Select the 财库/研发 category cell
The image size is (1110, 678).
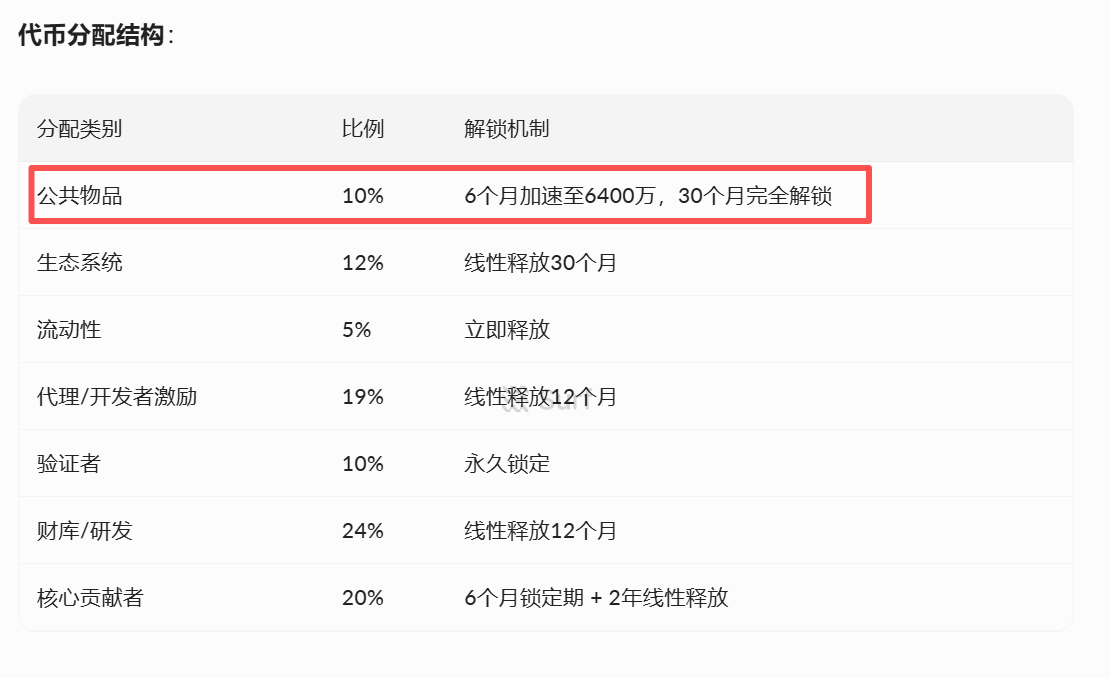[85, 531]
